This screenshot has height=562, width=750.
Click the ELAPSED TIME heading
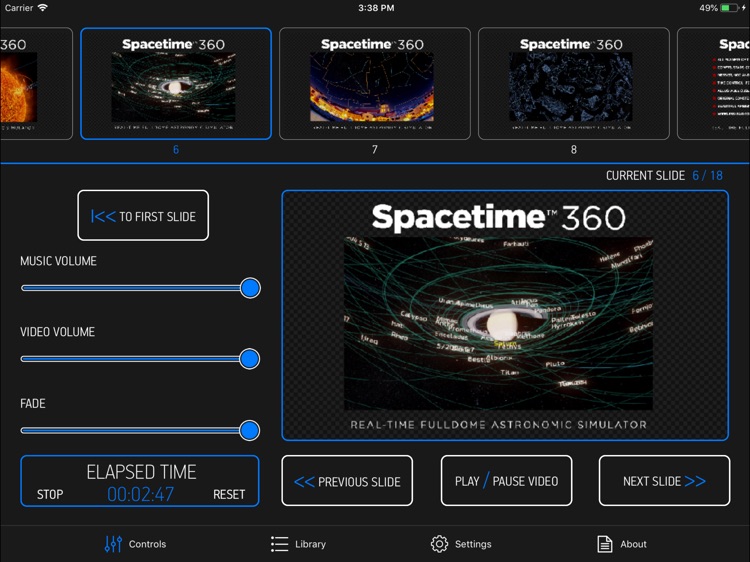[141, 472]
